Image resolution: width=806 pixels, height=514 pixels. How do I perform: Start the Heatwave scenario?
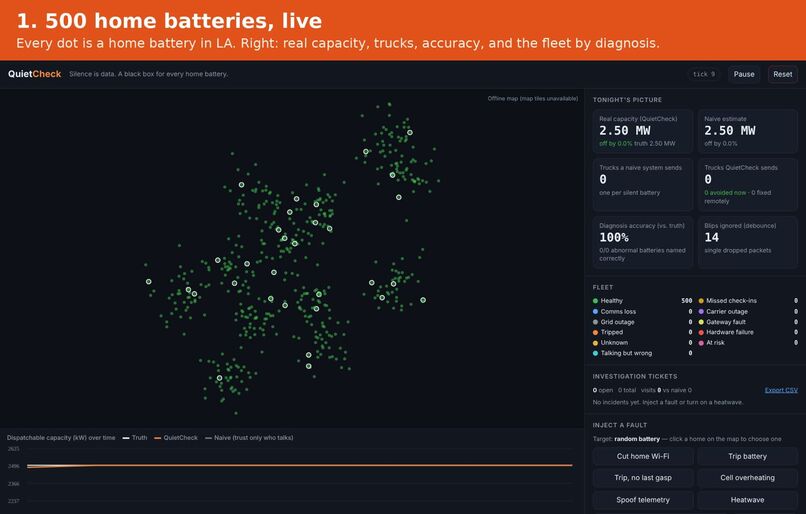tap(747, 500)
